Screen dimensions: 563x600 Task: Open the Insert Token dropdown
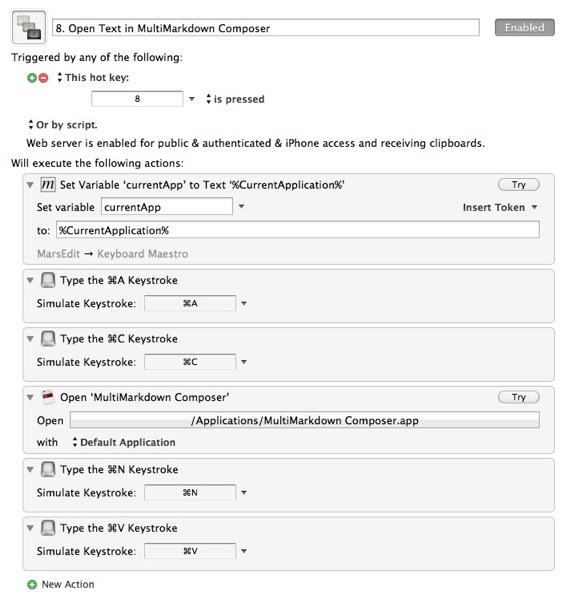tap(500, 207)
